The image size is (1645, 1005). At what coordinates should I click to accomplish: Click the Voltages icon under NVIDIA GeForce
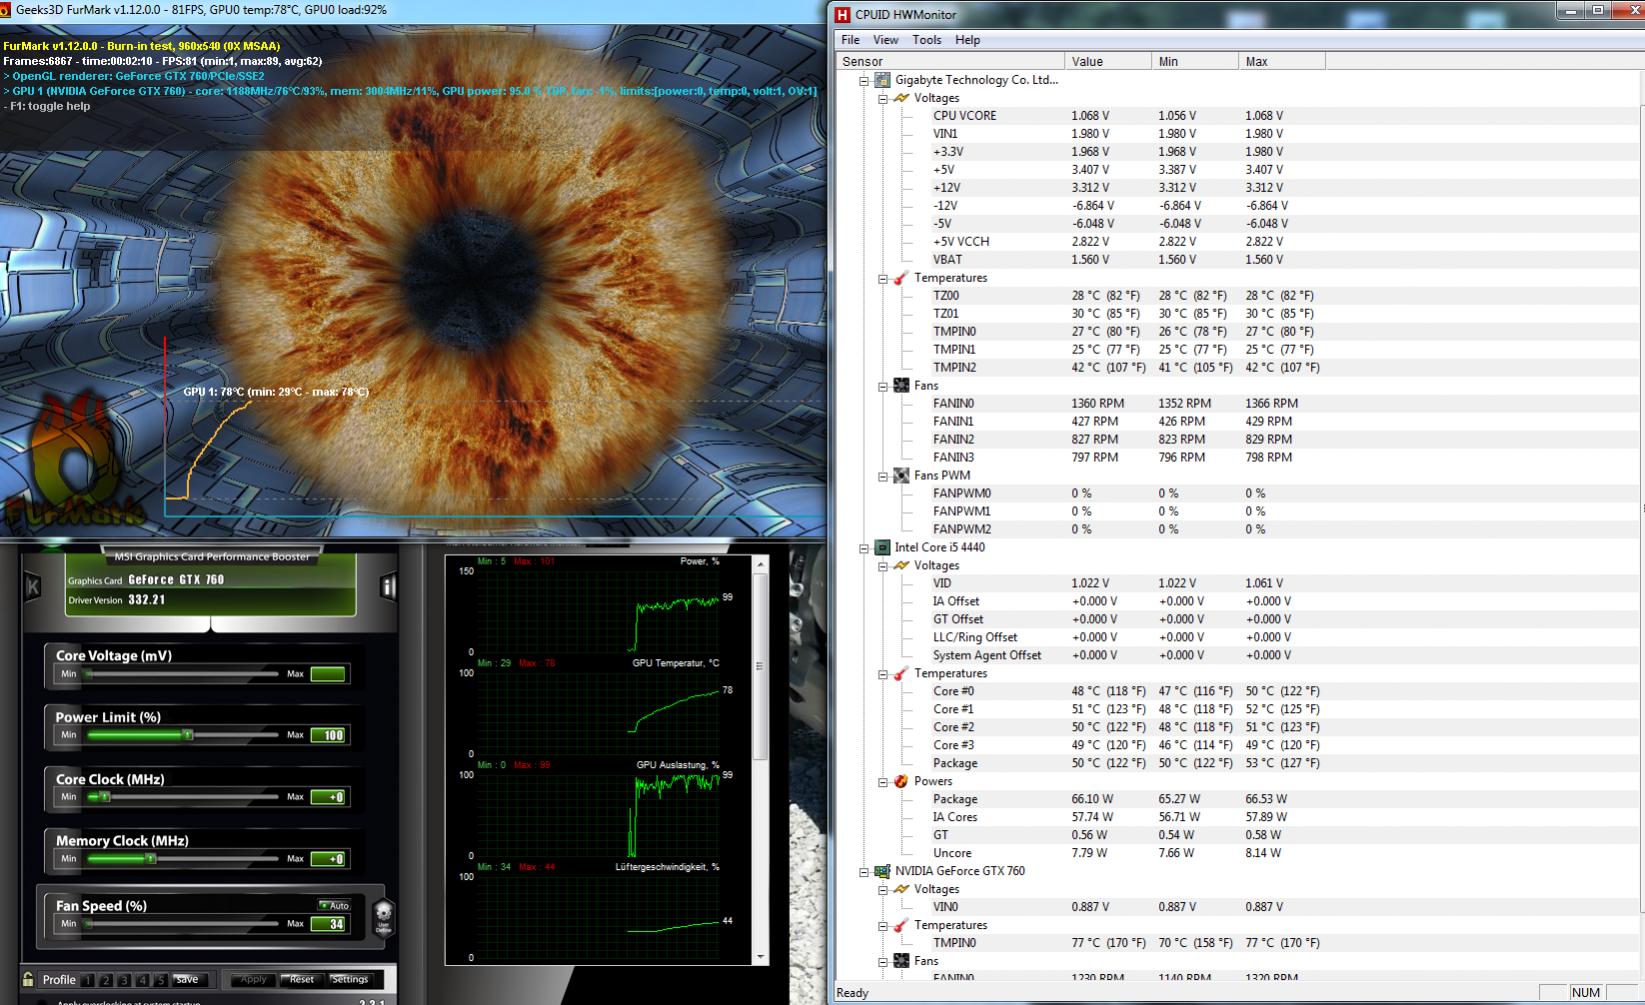pyautogui.click(x=901, y=890)
